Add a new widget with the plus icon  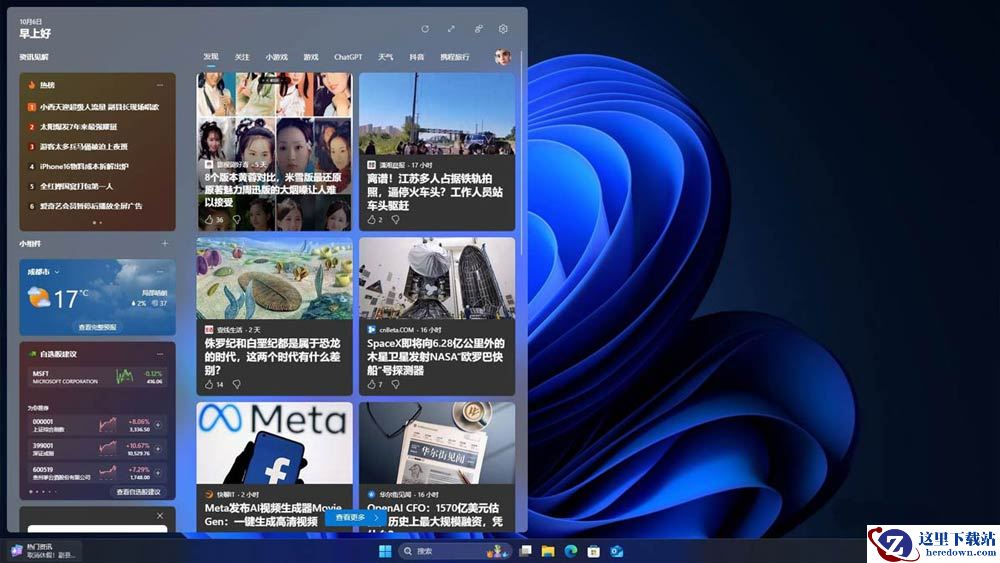165,244
